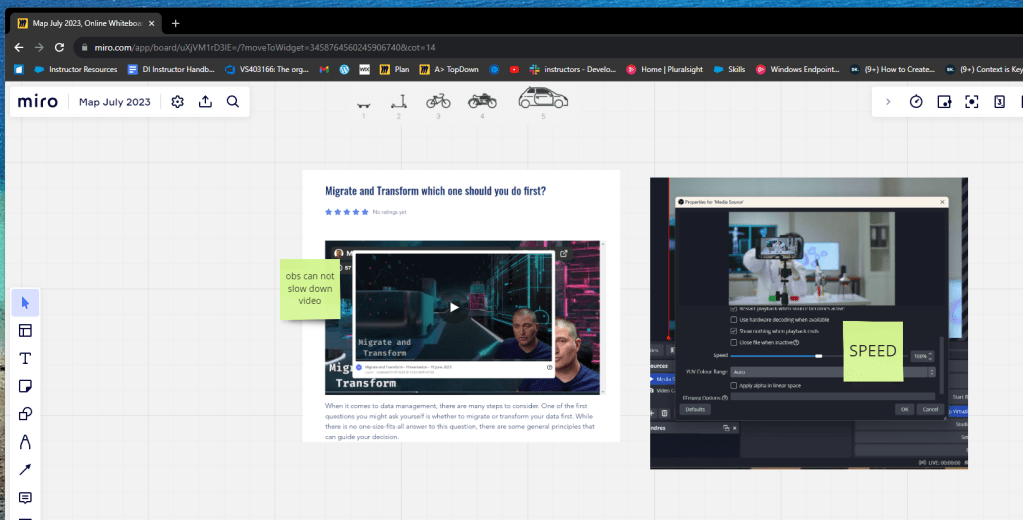Viewport: 1023px width, 520px height.
Task: Click the board name Map July 2023
Action: [x=115, y=102]
